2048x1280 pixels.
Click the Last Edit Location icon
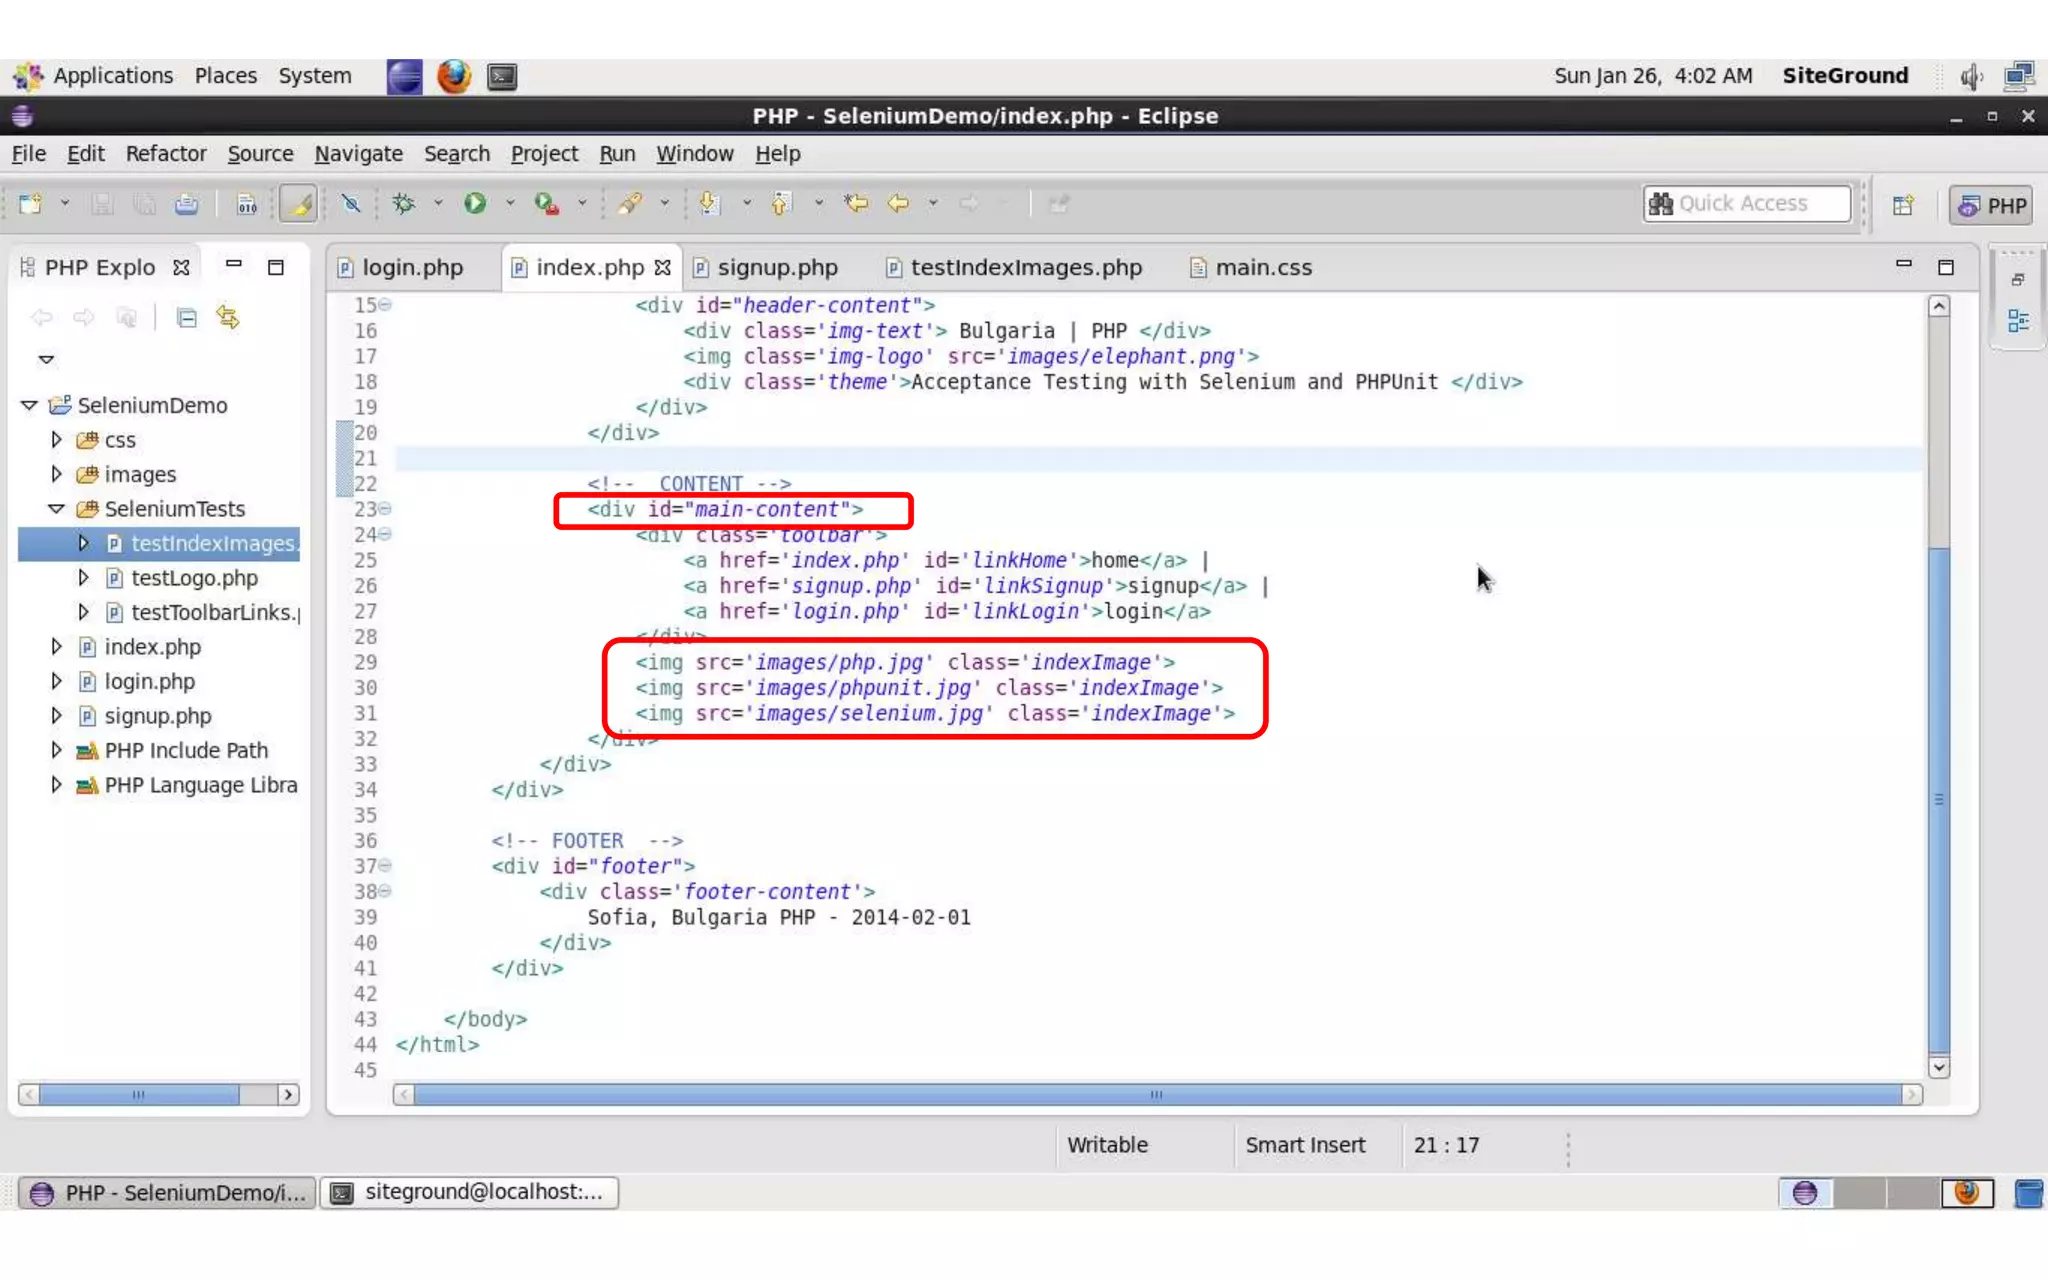pos(856,204)
